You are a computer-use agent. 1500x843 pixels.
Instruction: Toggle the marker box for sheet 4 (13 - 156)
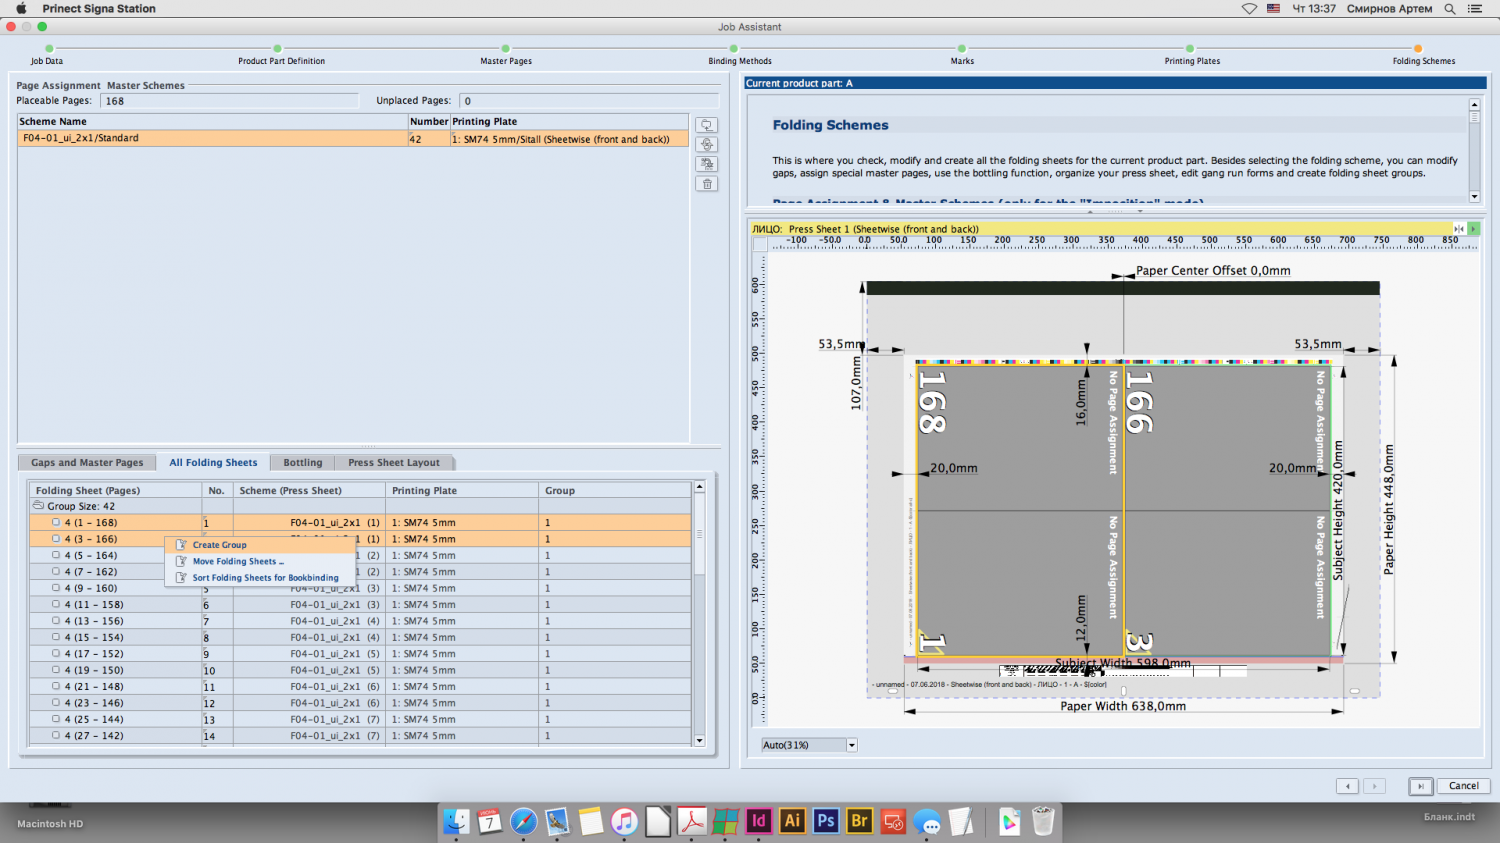(x=56, y=621)
